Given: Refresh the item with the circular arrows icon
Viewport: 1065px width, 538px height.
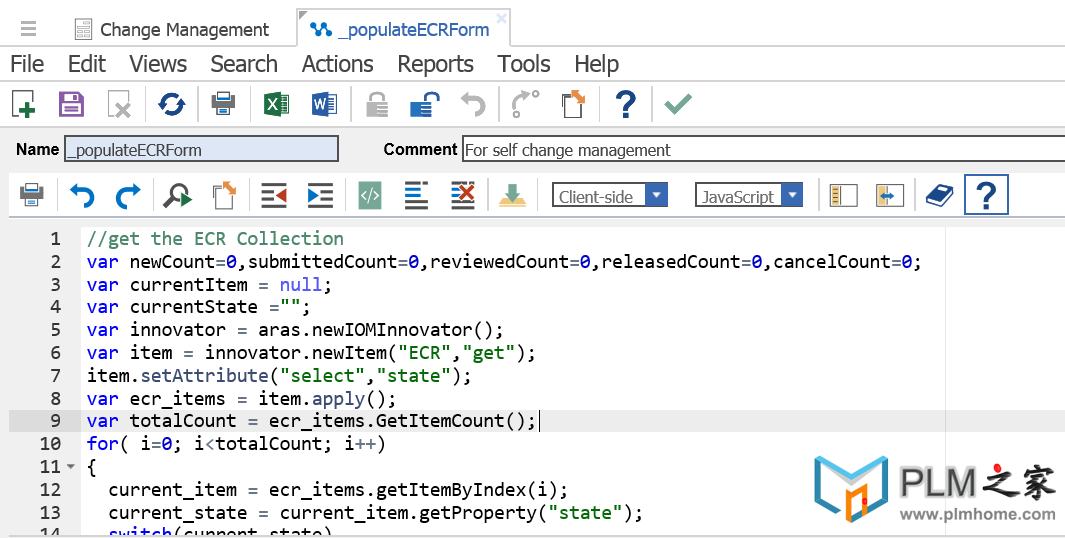Looking at the screenshot, I should (x=172, y=104).
